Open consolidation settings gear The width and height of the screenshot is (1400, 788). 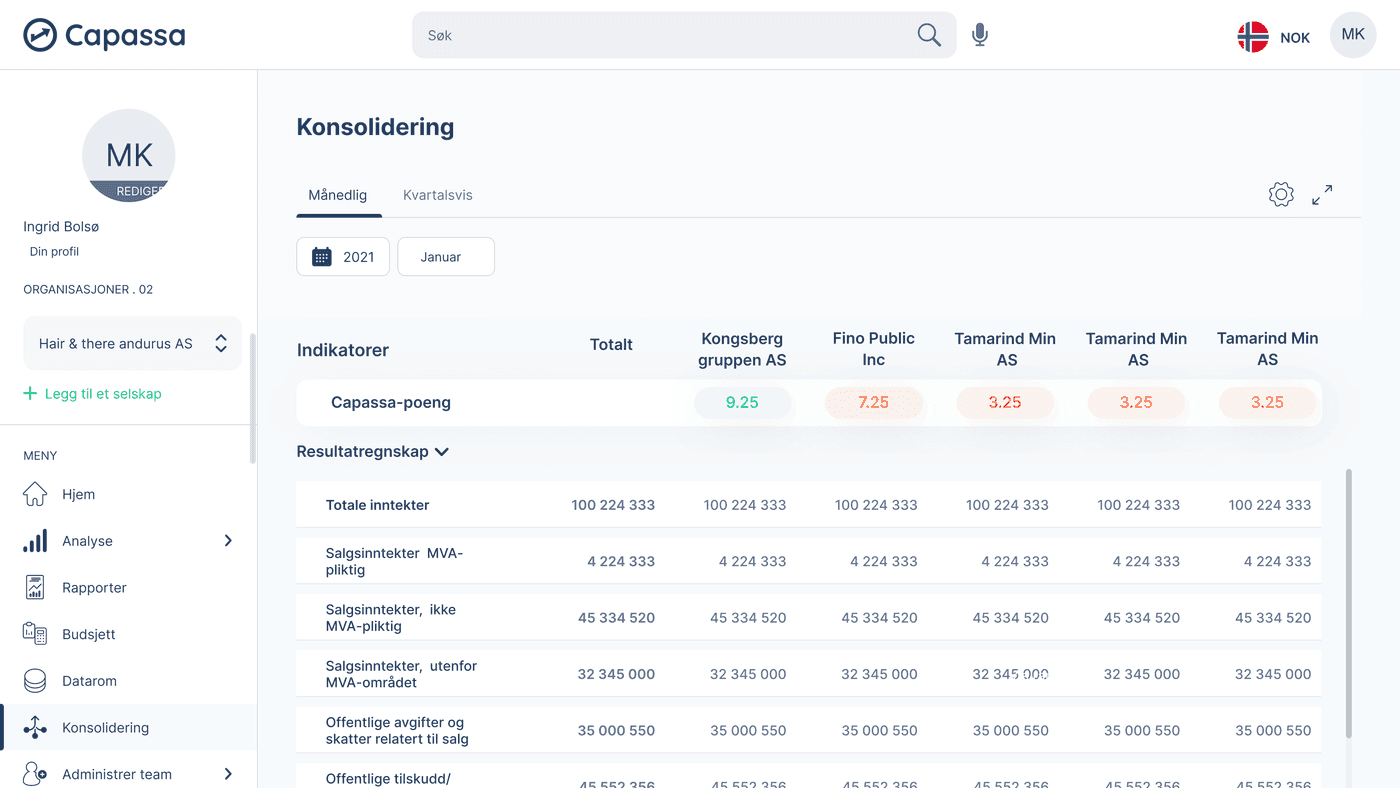pos(1281,195)
